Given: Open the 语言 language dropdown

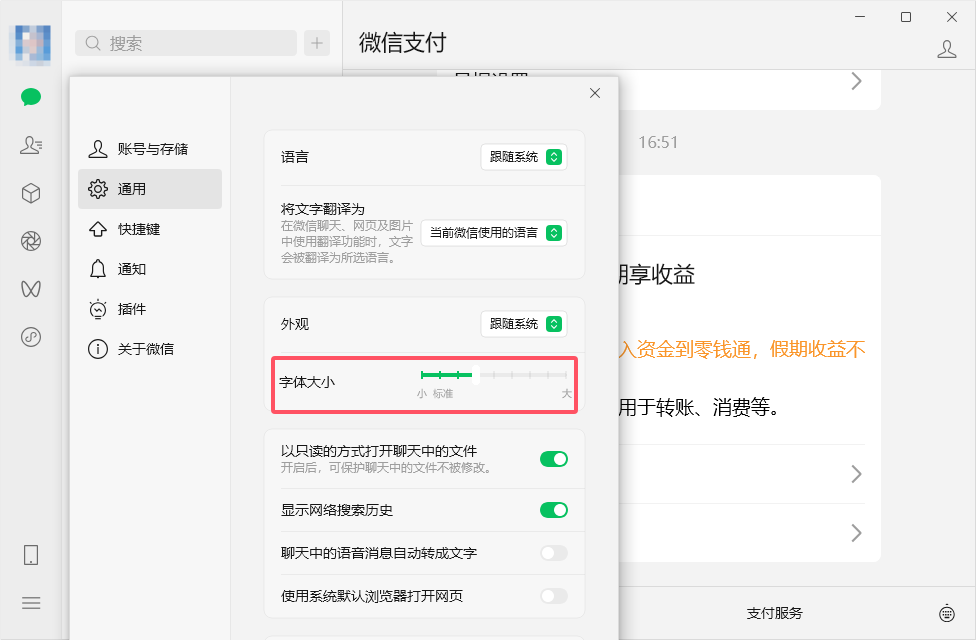Looking at the screenshot, I should point(523,157).
